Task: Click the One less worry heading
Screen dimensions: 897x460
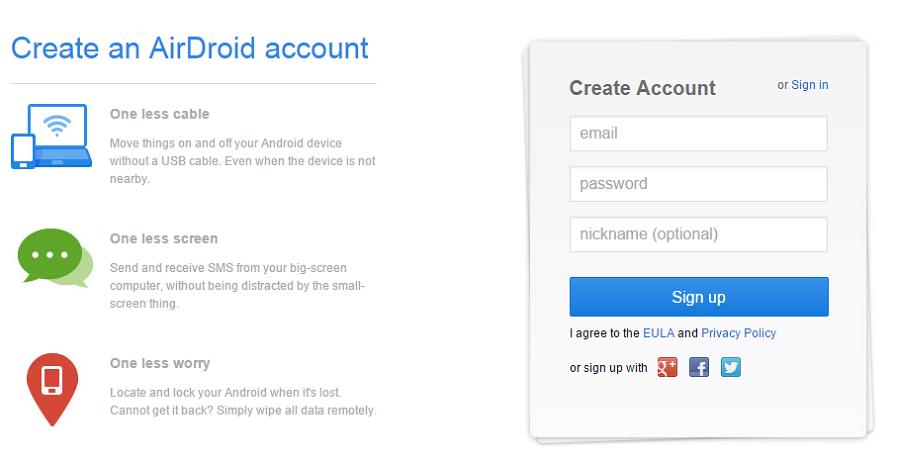Action: 160,363
